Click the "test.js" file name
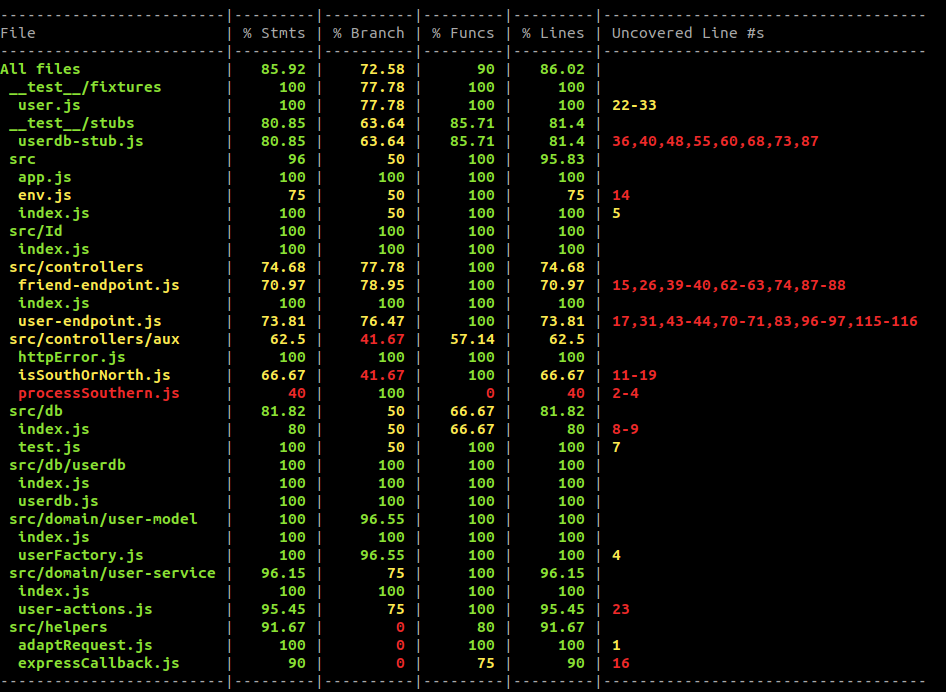 [x=49, y=447]
